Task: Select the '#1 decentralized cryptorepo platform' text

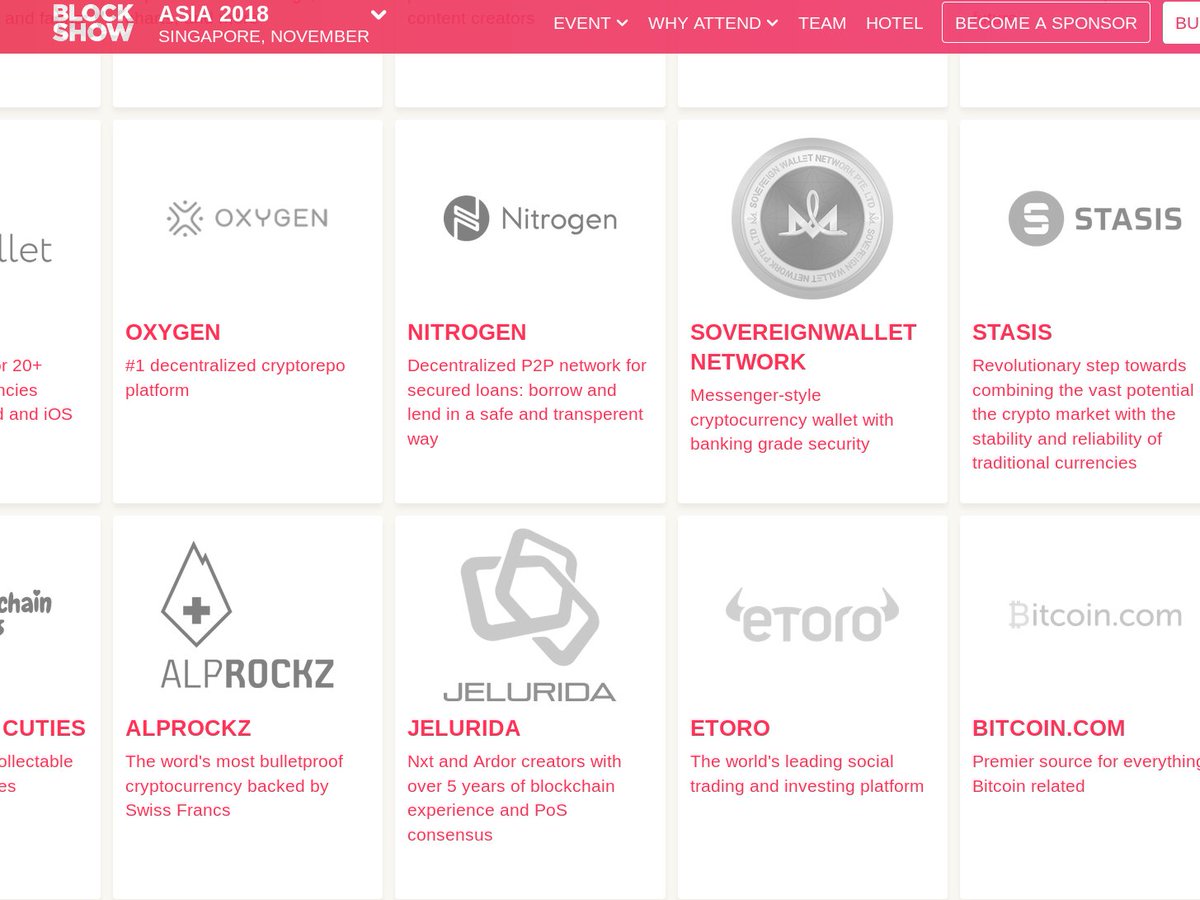Action: 235,378
